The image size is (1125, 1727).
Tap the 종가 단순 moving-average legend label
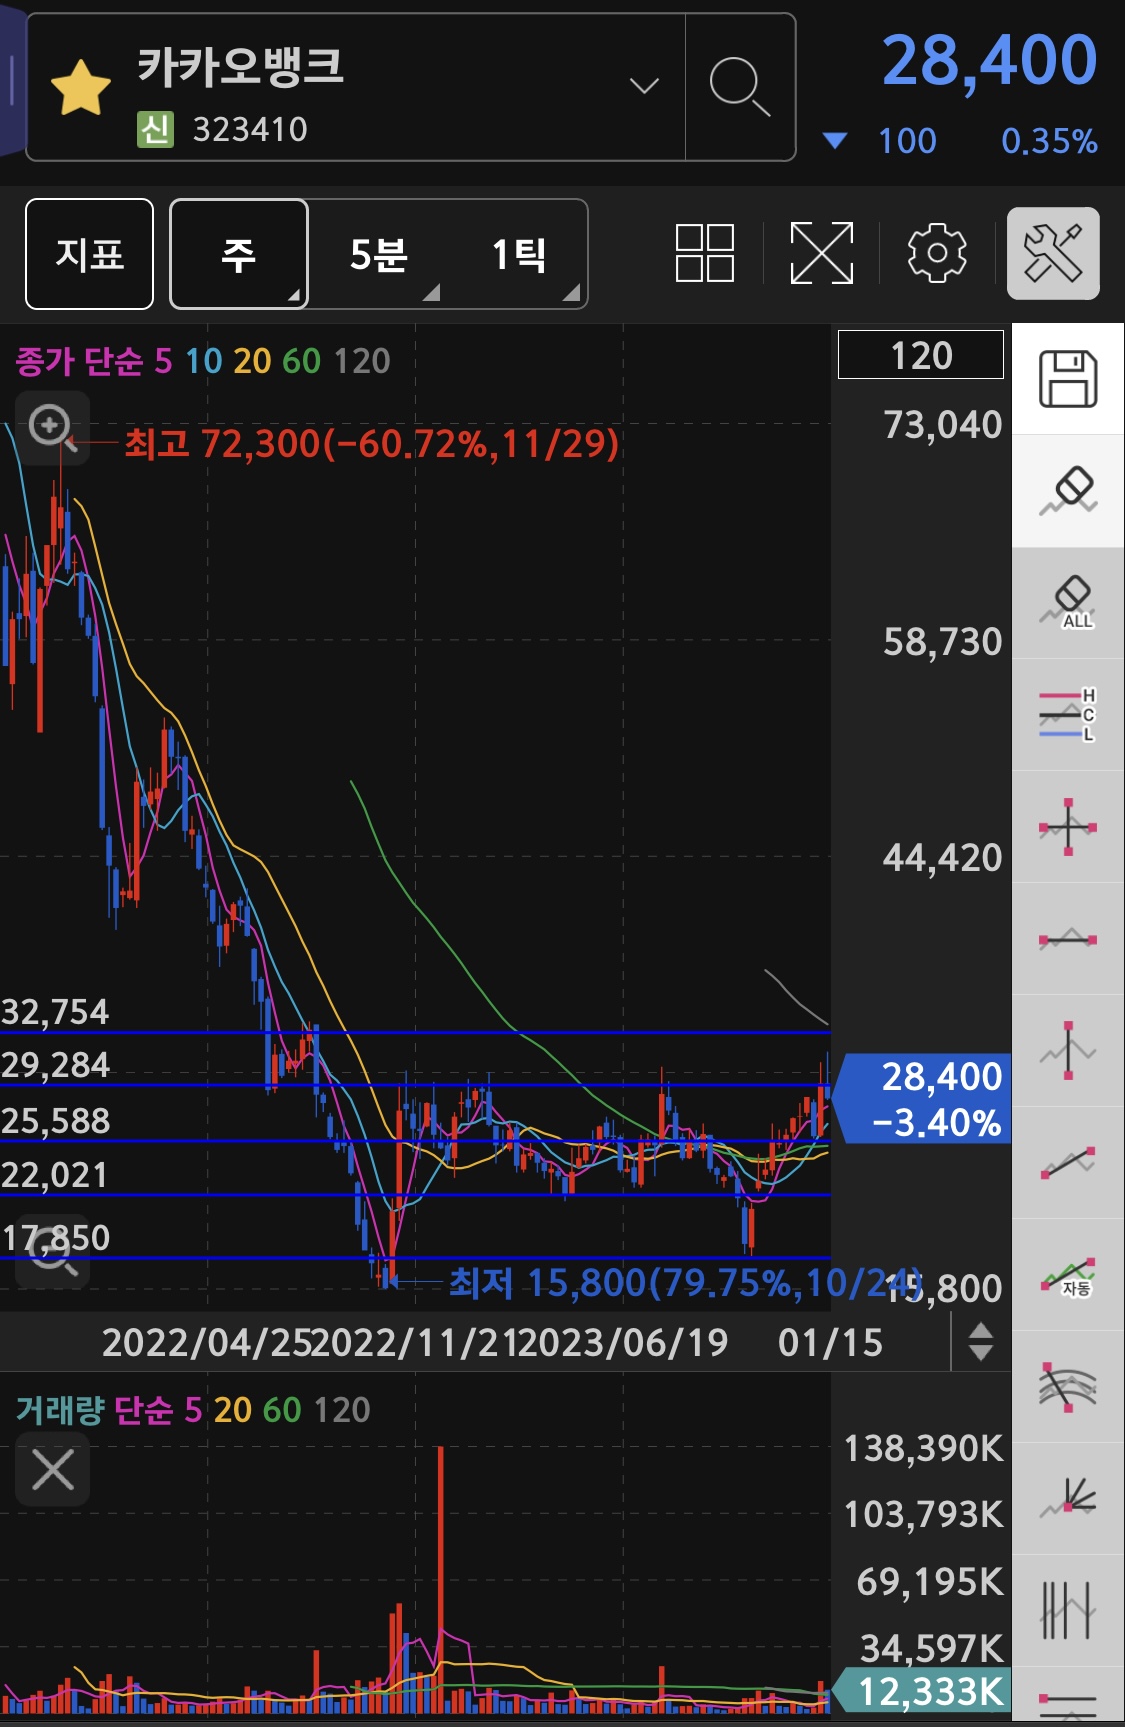tap(80, 361)
